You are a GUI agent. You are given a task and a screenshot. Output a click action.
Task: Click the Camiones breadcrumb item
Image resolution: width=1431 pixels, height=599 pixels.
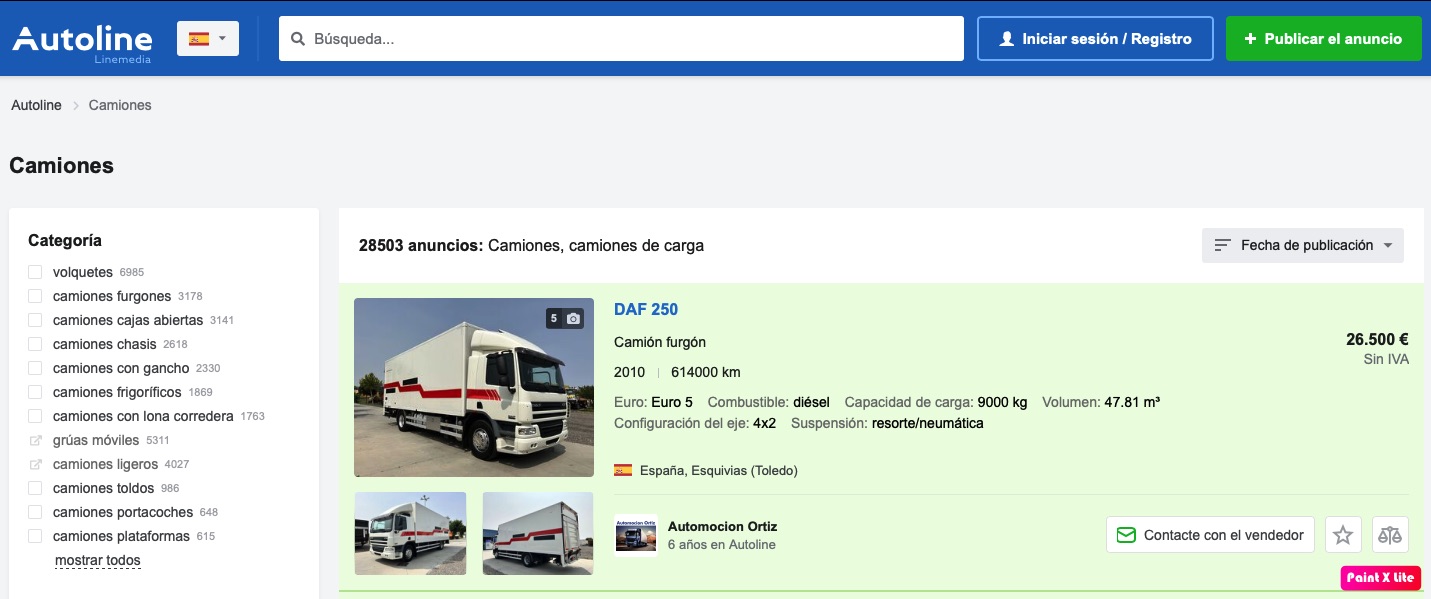tap(120, 105)
